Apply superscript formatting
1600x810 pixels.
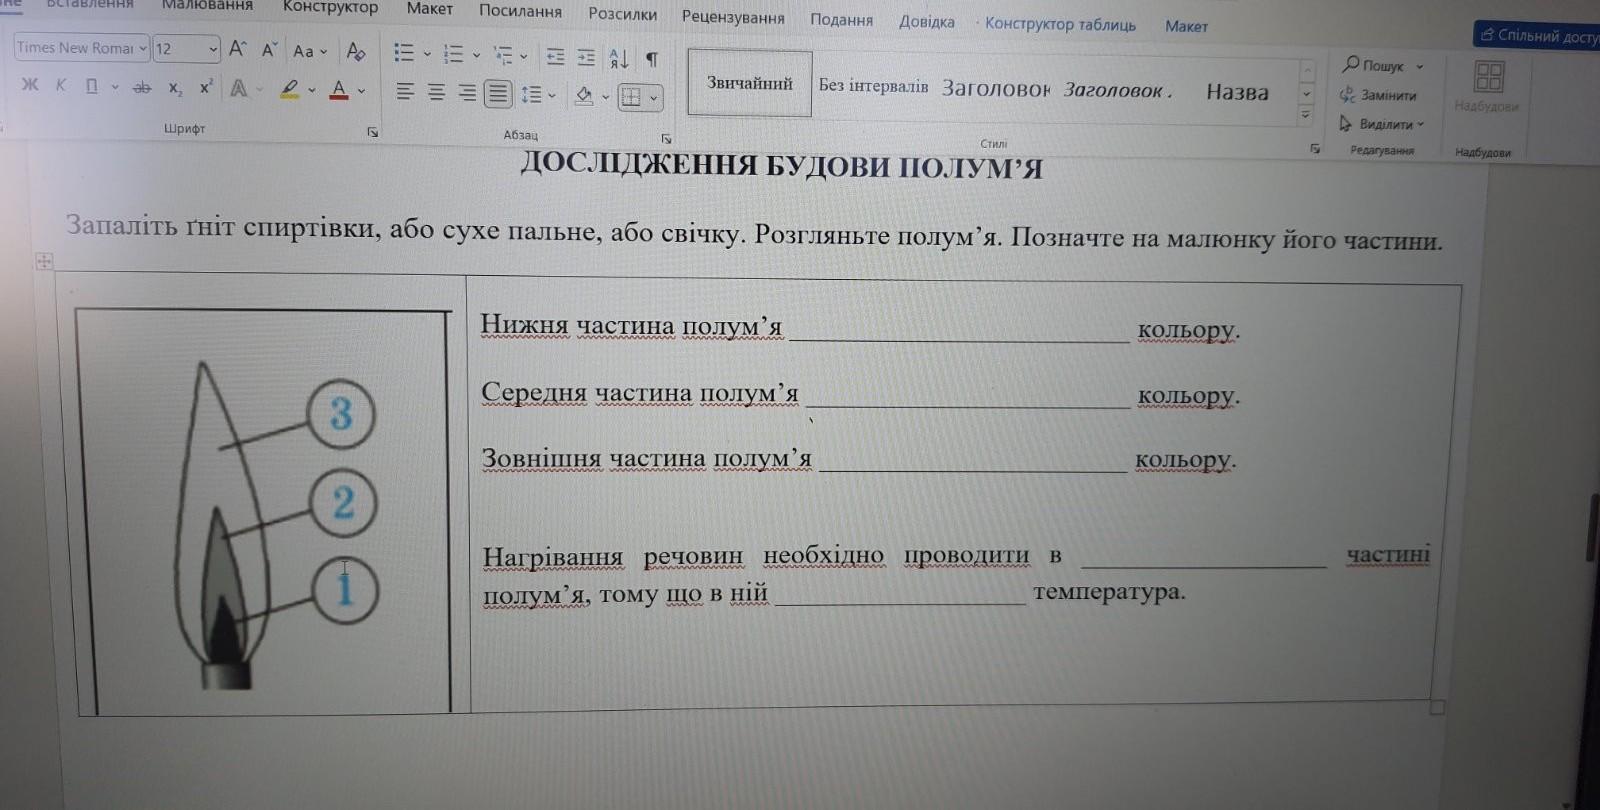205,88
